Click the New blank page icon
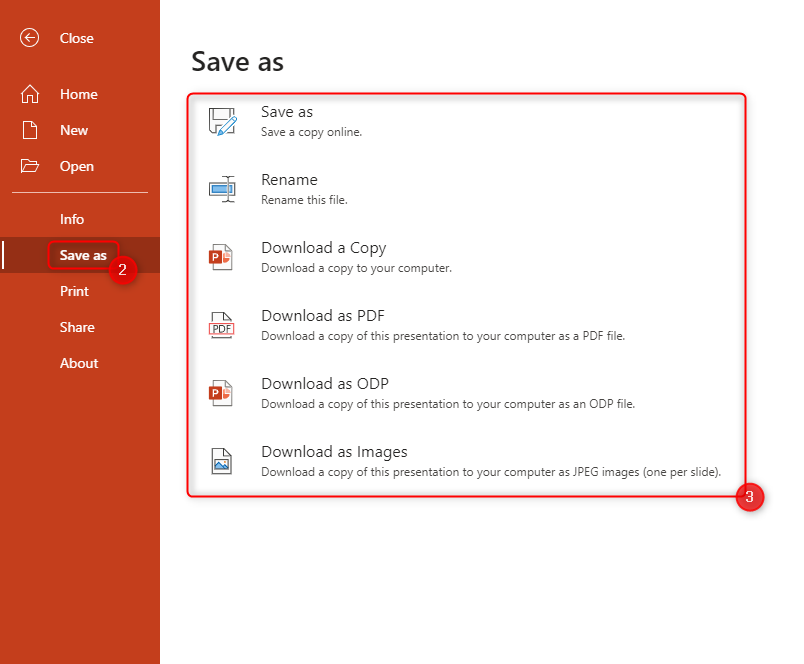Image resolution: width=804 pixels, height=664 pixels. (x=30, y=130)
